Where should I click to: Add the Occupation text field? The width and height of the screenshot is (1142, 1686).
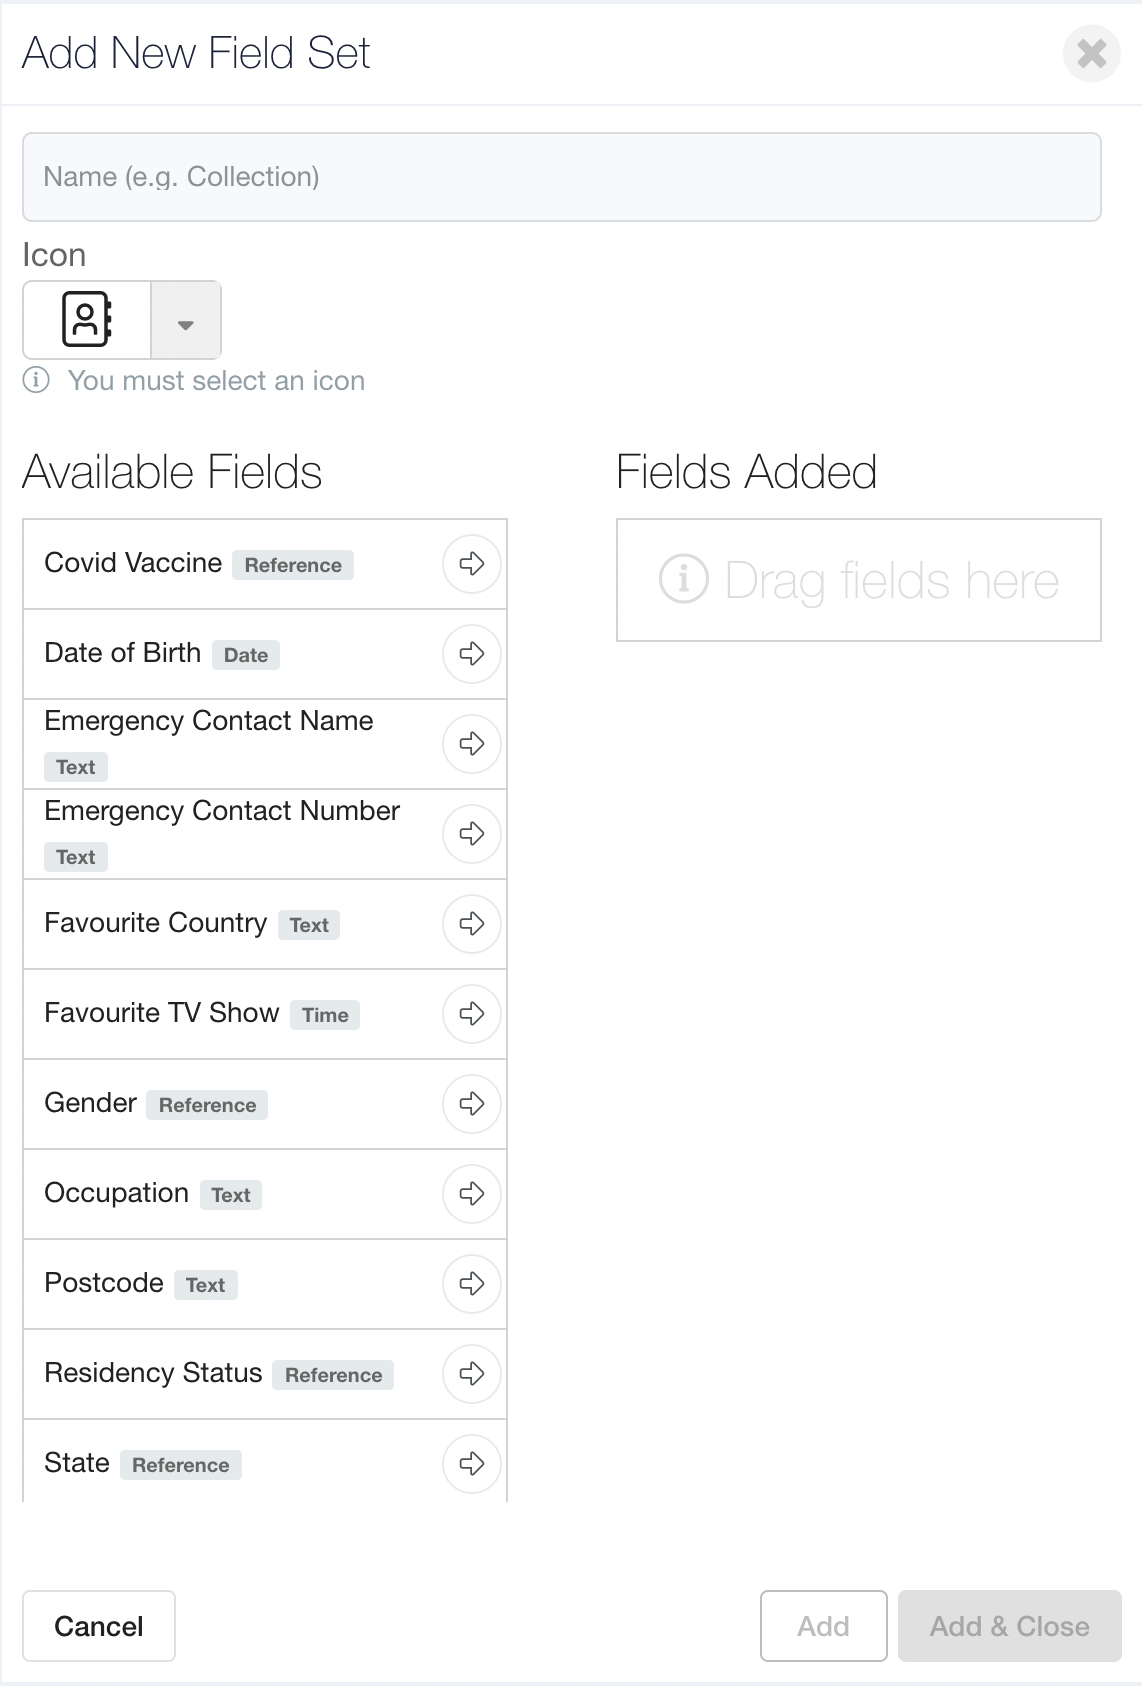pyautogui.click(x=470, y=1194)
